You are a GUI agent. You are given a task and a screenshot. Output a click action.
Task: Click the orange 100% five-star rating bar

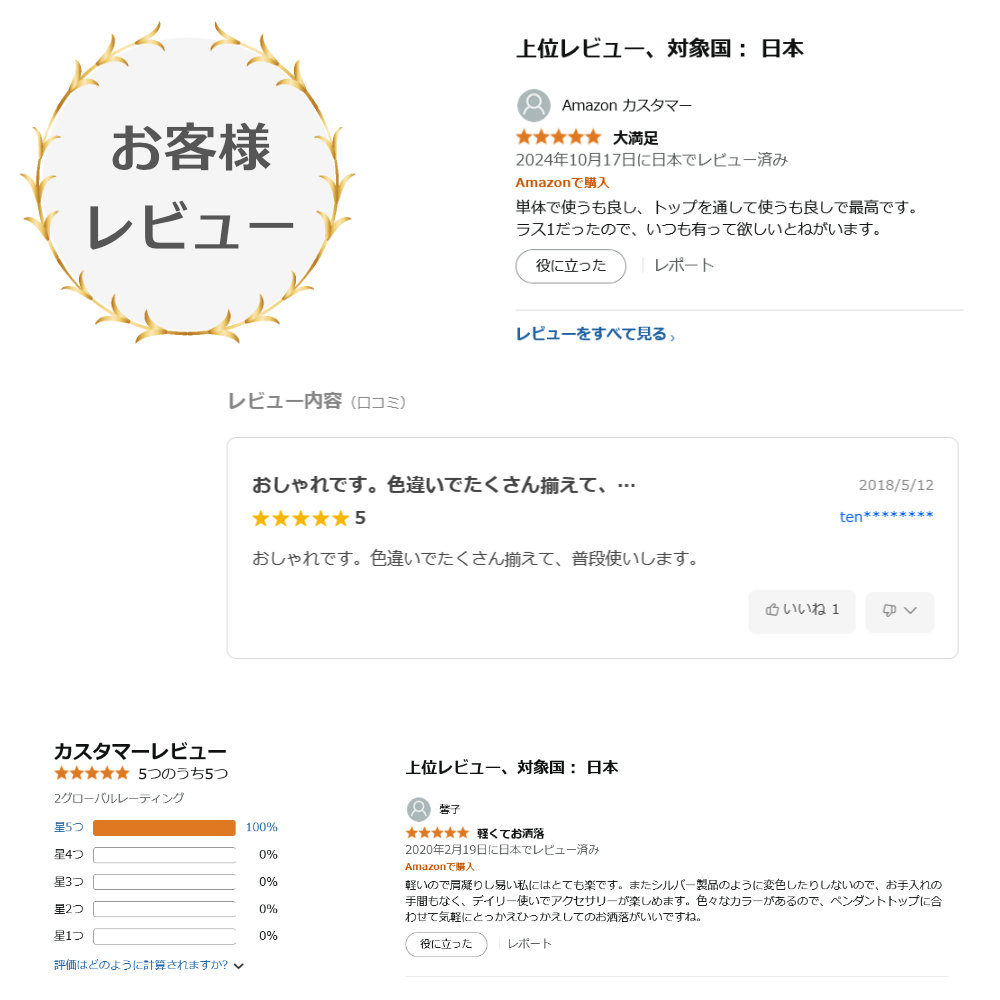164,828
